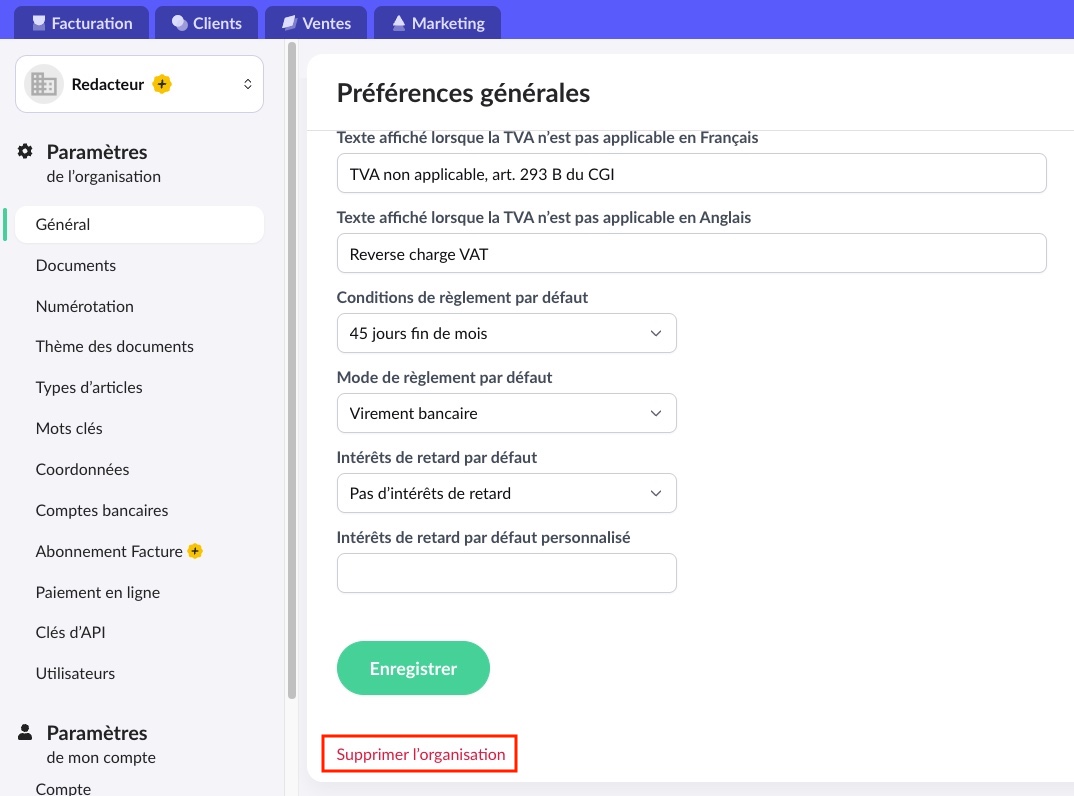Go to the Numérotation settings
The image size is (1074, 796).
(x=85, y=306)
